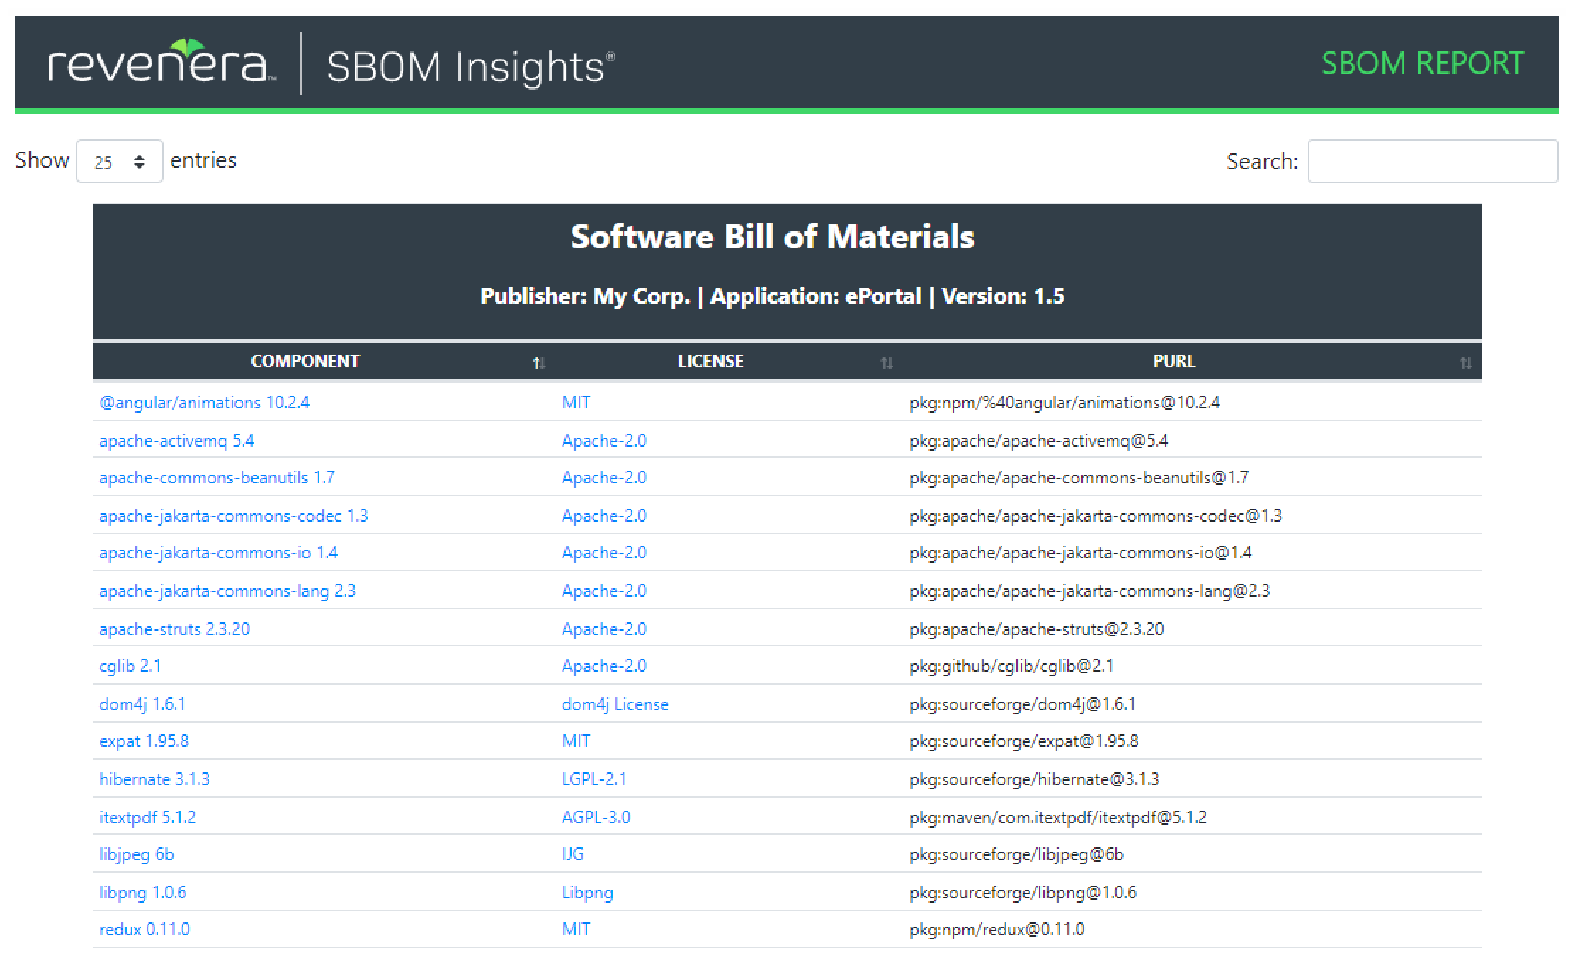Image resolution: width=1580 pixels, height=959 pixels.
Task: Open the apache-jakarta-commons-codec 1.3 link
Action: pyautogui.click(x=233, y=516)
